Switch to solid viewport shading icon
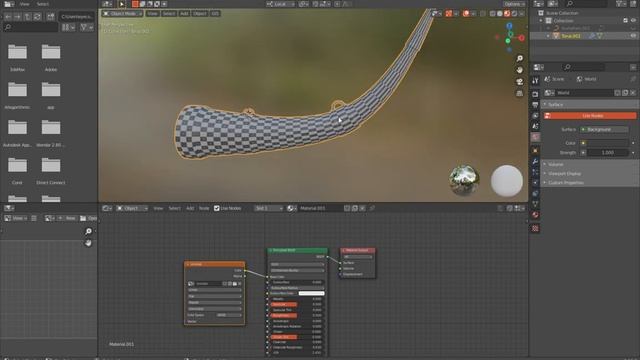Screen dimensions: 640x360 click(x=500, y=13)
